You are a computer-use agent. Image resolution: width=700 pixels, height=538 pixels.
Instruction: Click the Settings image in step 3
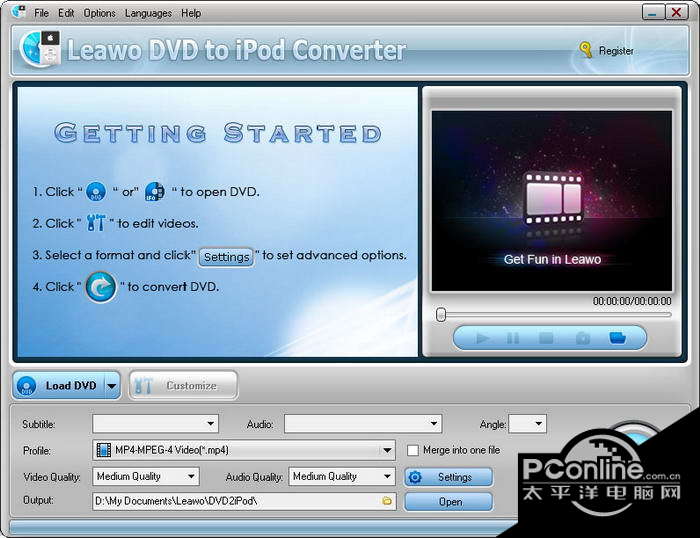tap(226, 257)
